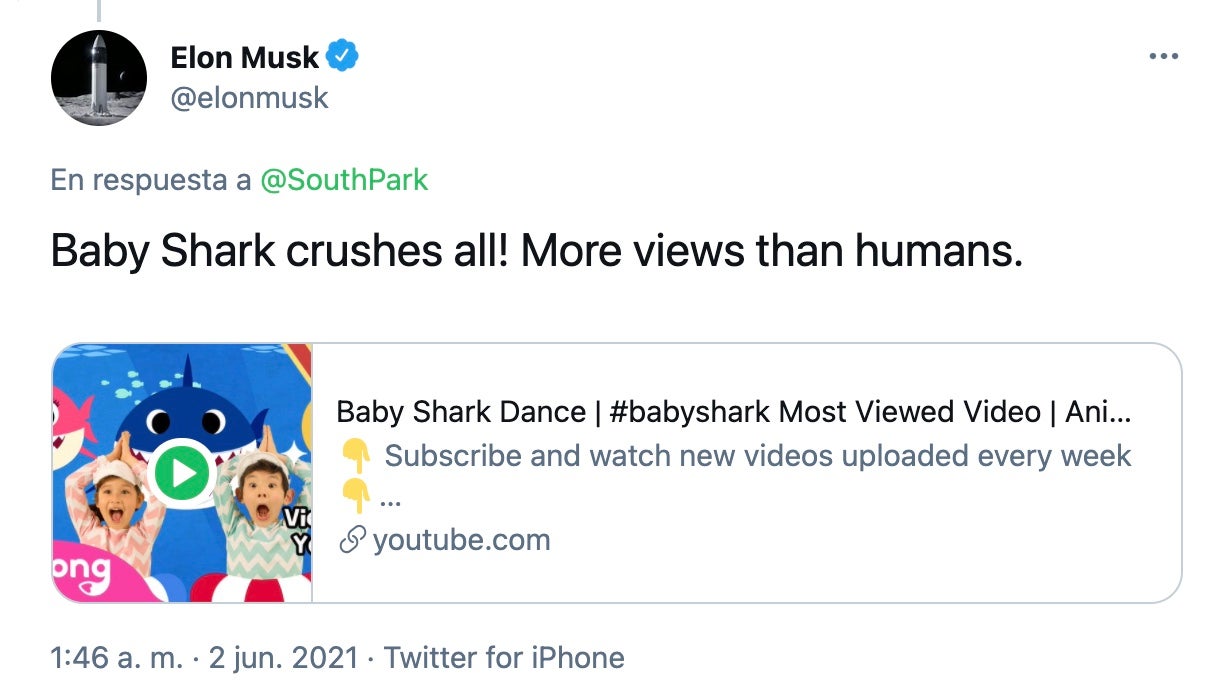This screenshot has width=1229, height=692.
Task: Click the blue verified badge checkmark
Action: point(344,57)
